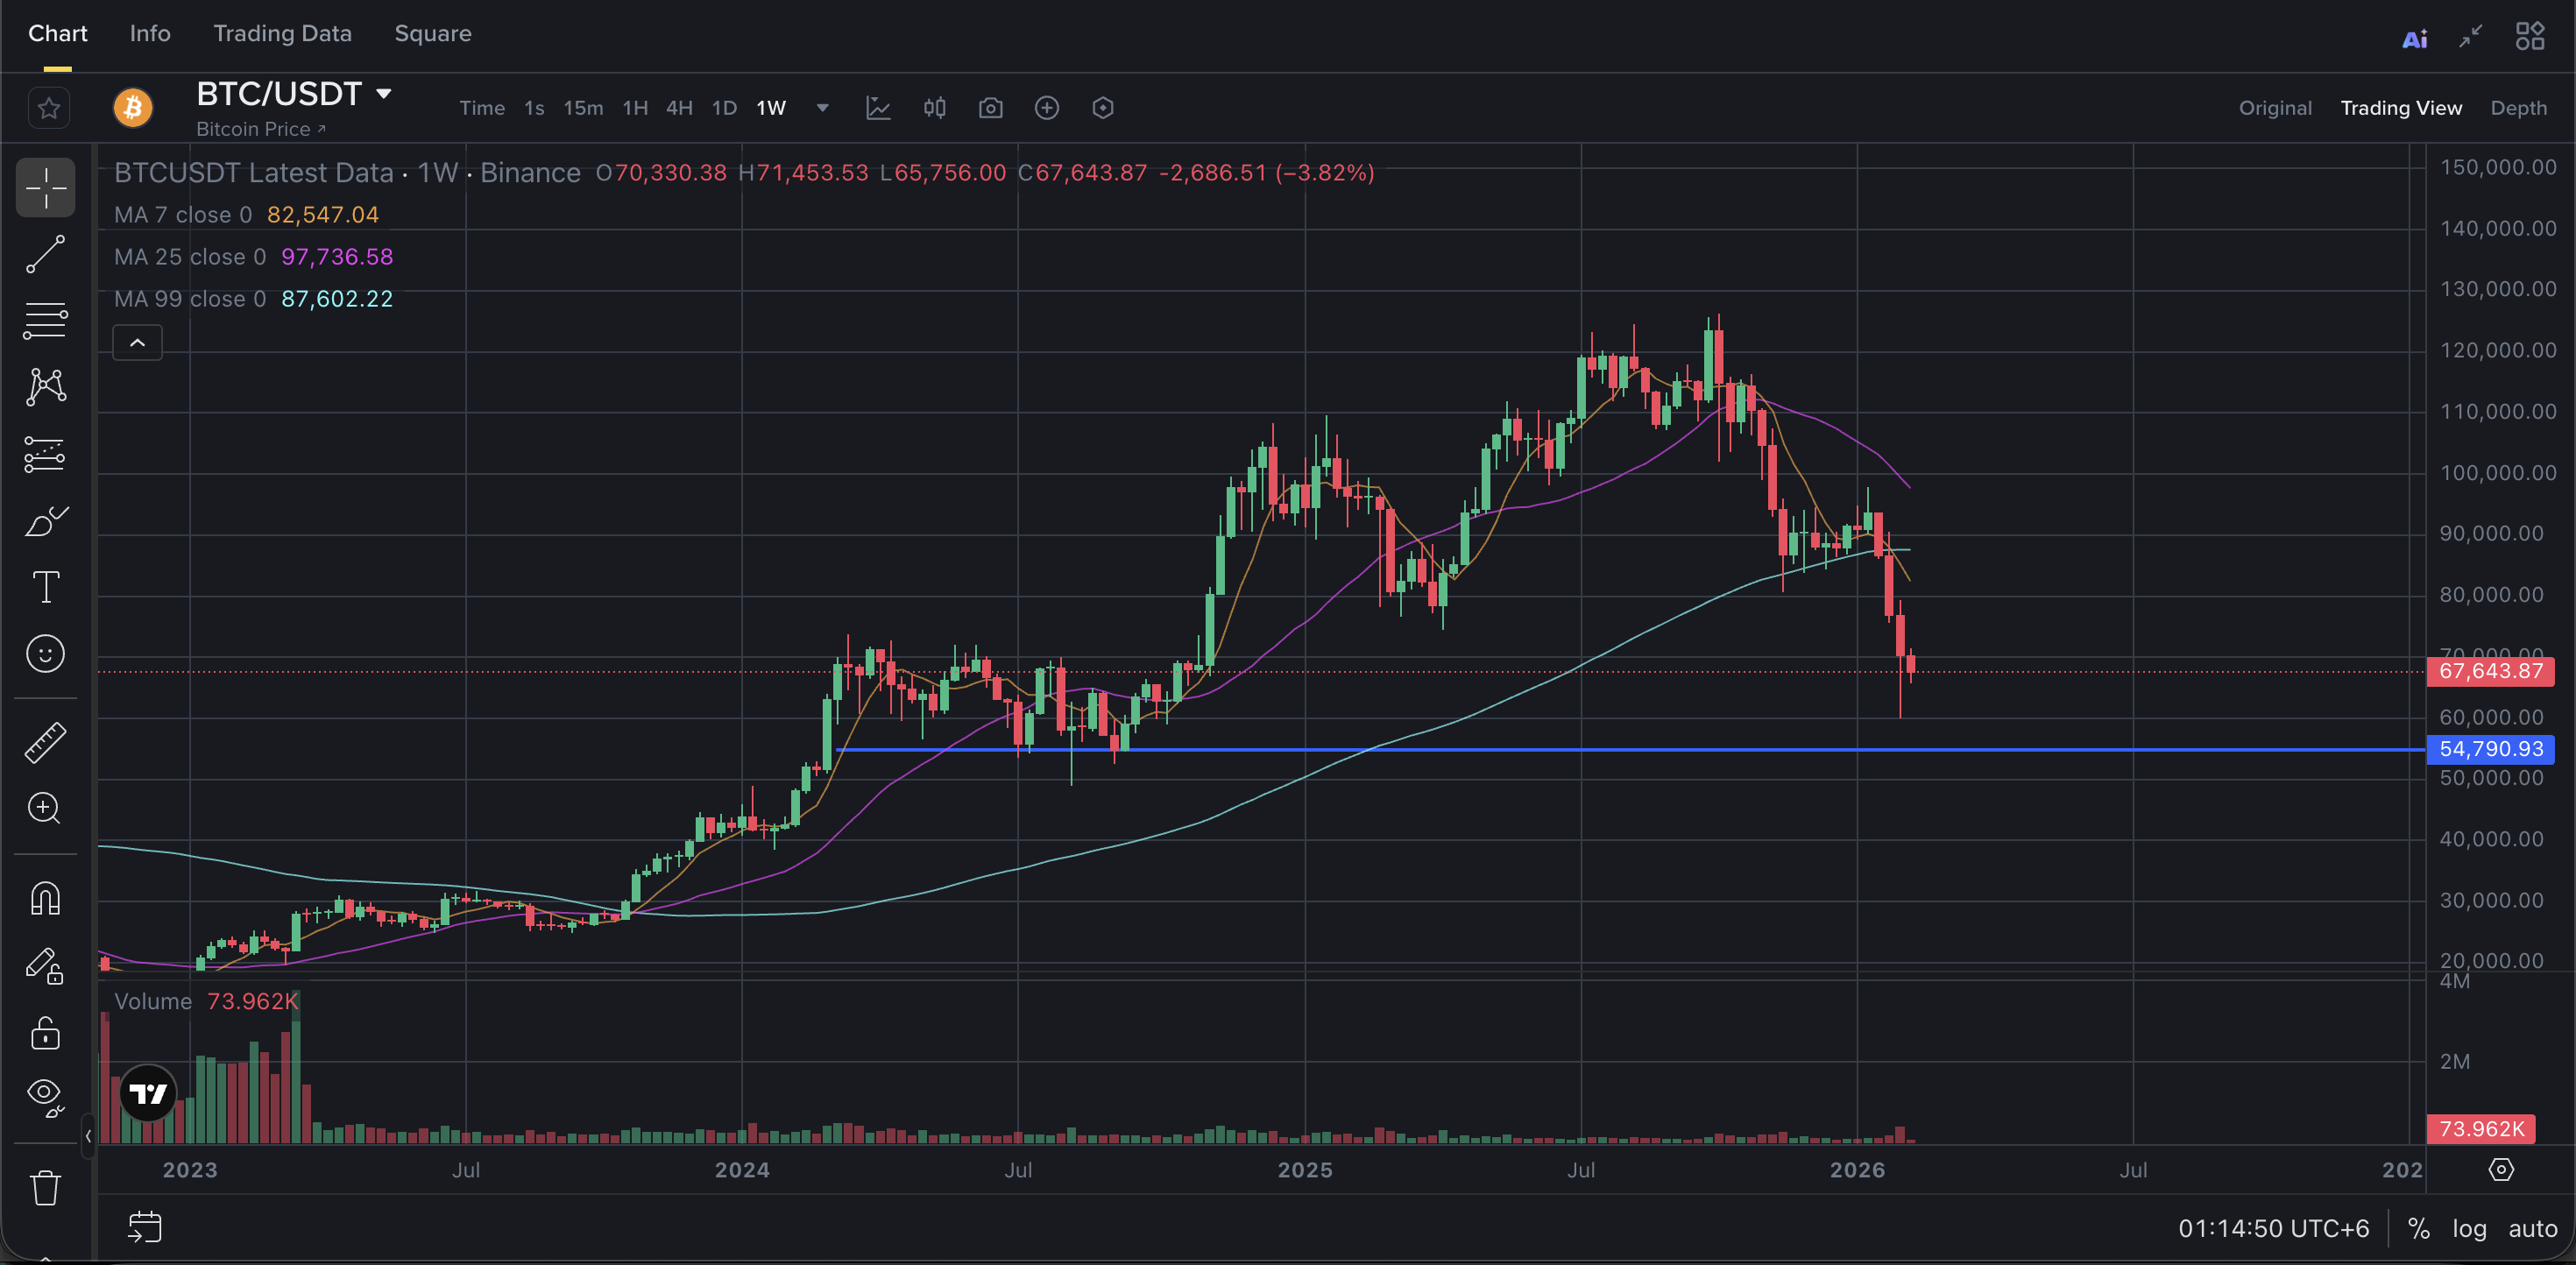This screenshot has height=1265, width=2576.
Task: Take a chart snapshot with camera icon
Action: (990, 108)
